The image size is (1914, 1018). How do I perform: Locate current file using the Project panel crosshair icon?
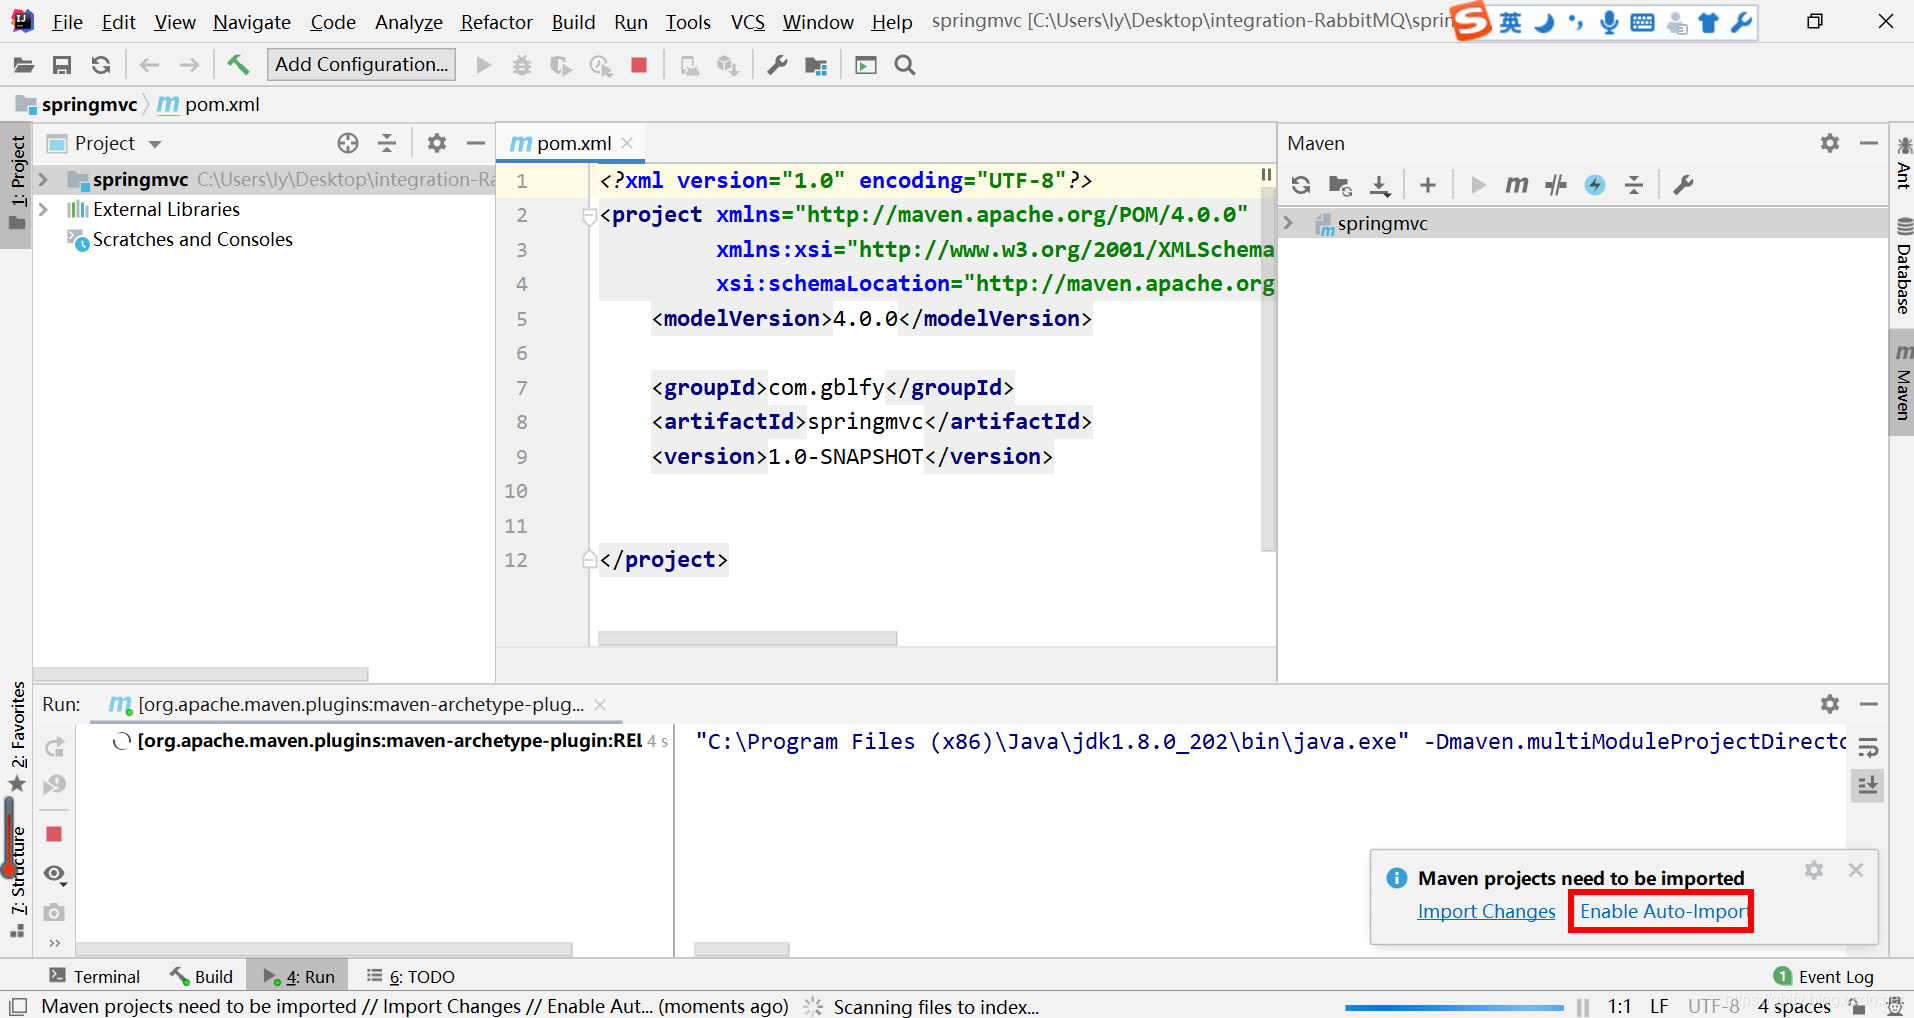(348, 143)
